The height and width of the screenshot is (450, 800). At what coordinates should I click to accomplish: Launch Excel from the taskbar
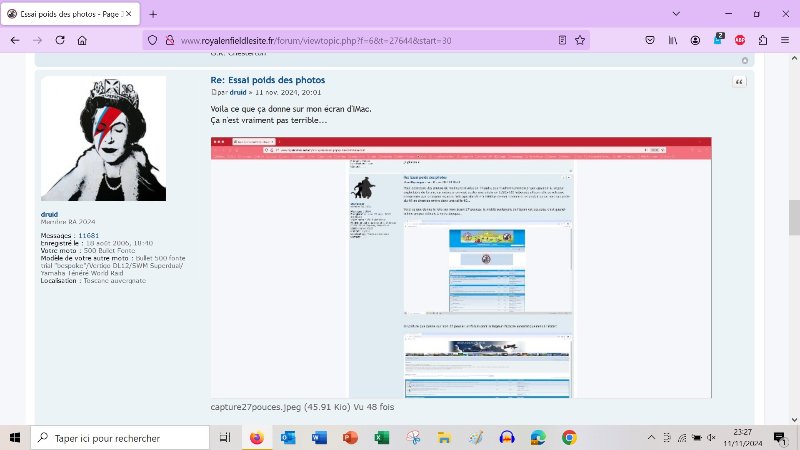point(381,437)
